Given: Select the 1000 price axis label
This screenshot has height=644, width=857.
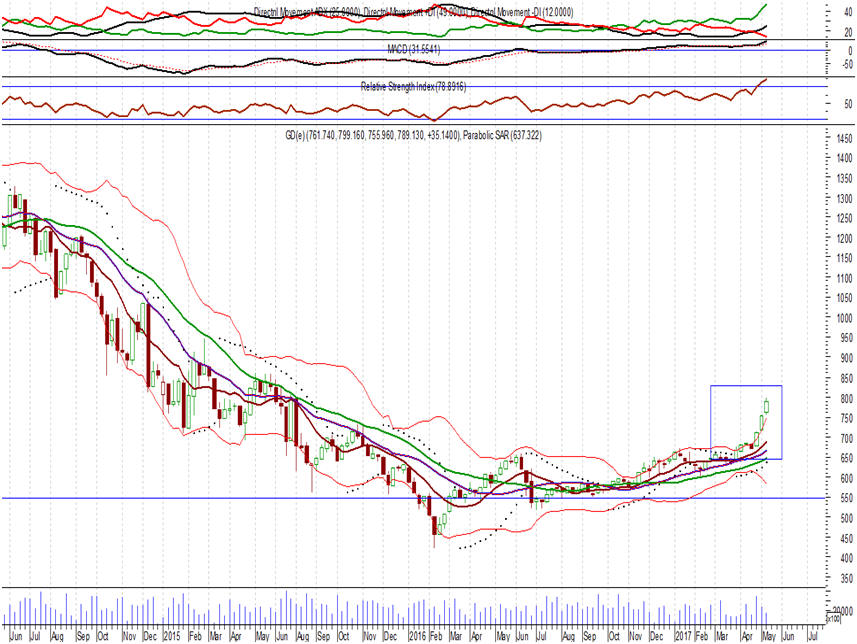Looking at the screenshot, I should (x=843, y=318).
